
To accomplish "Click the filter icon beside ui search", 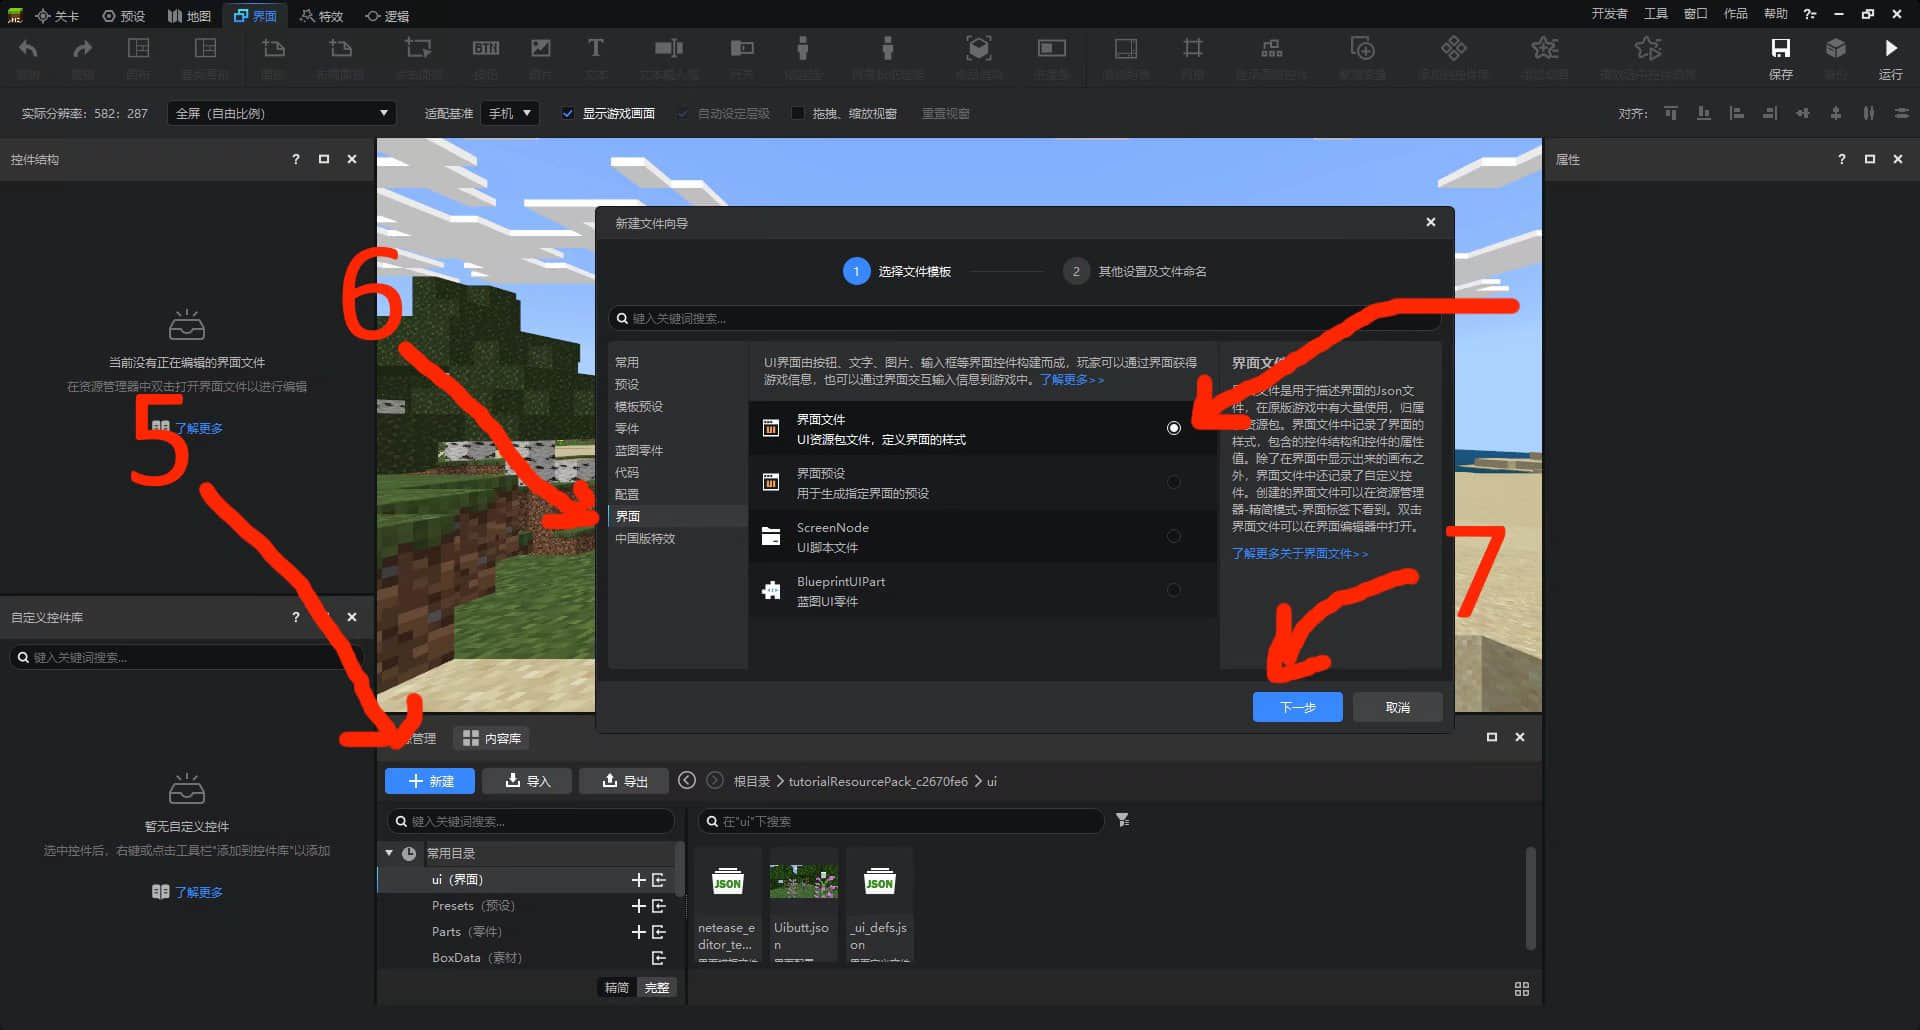I will pos(1123,820).
